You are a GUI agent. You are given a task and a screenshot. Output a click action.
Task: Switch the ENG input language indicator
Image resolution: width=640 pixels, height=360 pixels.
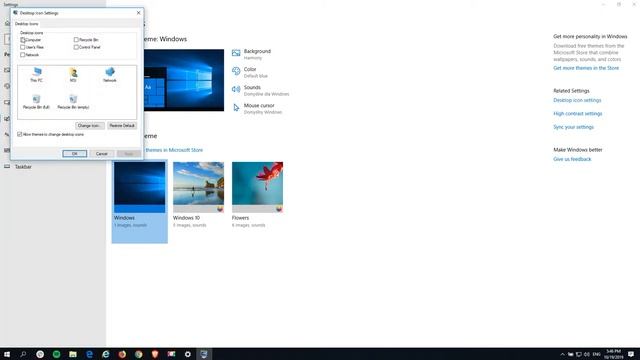(x=596, y=354)
